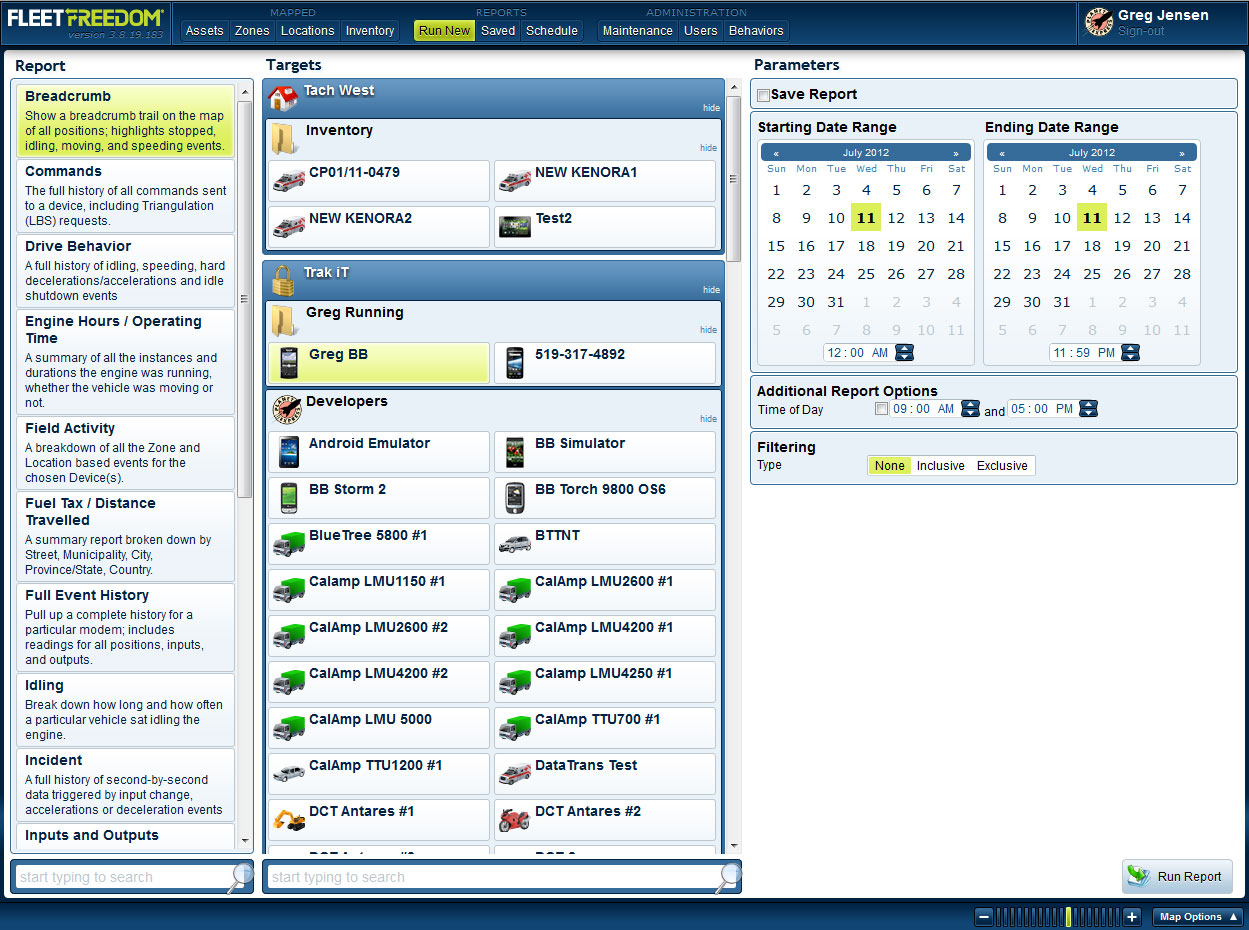This screenshot has height=930, width=1249.
Task: Select the Test2 tablet icon
Action: click(515, 227)
